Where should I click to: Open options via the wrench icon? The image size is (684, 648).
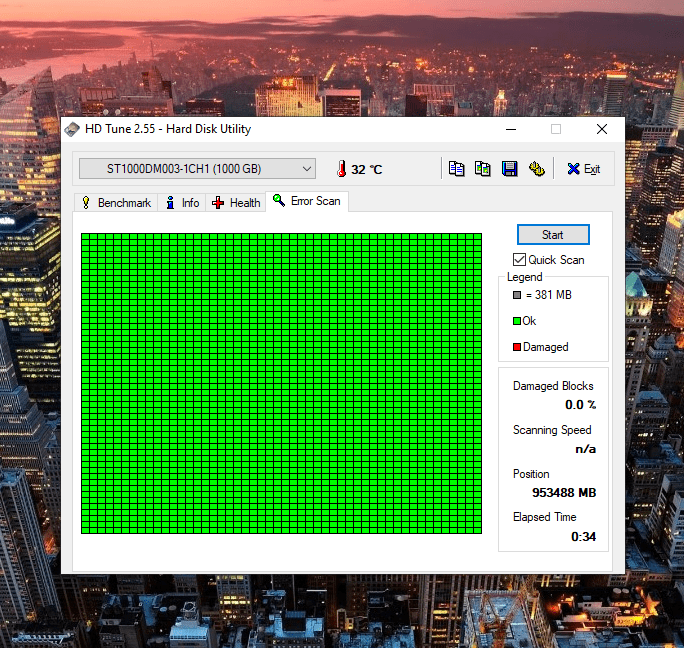tap(537, 168)
